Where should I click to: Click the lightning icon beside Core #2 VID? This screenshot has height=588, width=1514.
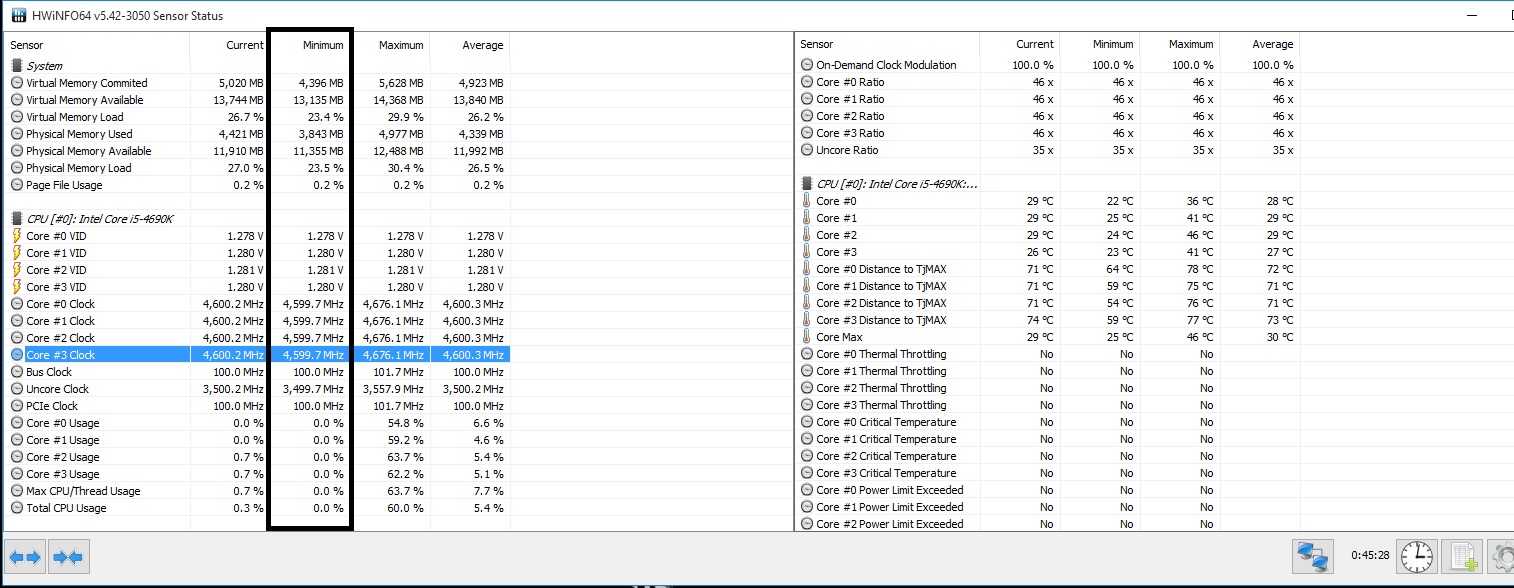click(x=17, y=270)
